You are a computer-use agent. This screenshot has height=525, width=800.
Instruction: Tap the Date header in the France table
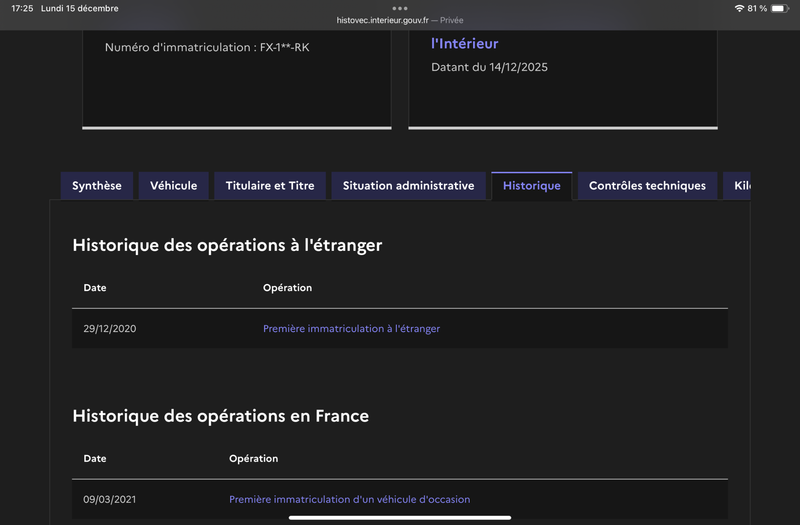pyautogui.click(x=95, y=458)
